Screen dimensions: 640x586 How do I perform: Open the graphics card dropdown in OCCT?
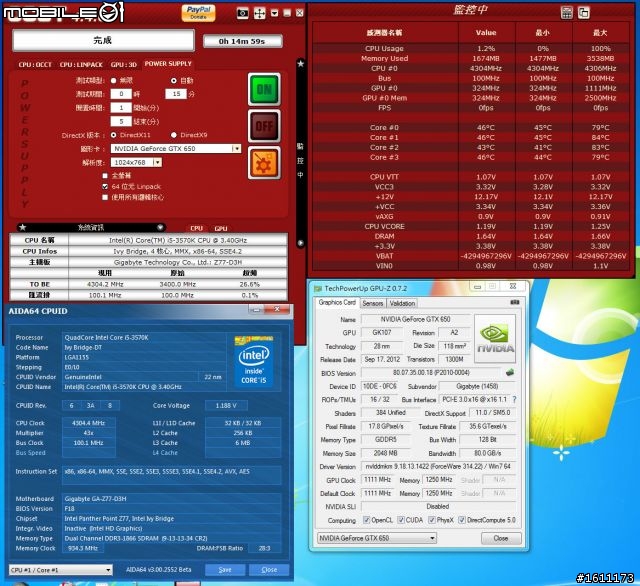tap(176, 149)
